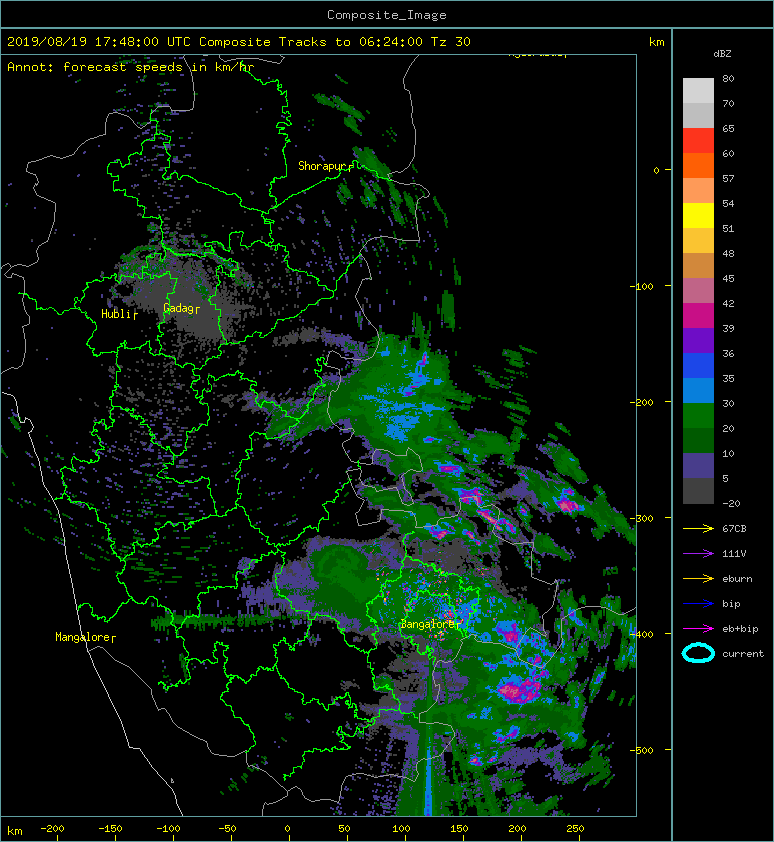Click the 'Tz 30' text in header
This screenshot has width=774, height=842.
pos(451,41)
